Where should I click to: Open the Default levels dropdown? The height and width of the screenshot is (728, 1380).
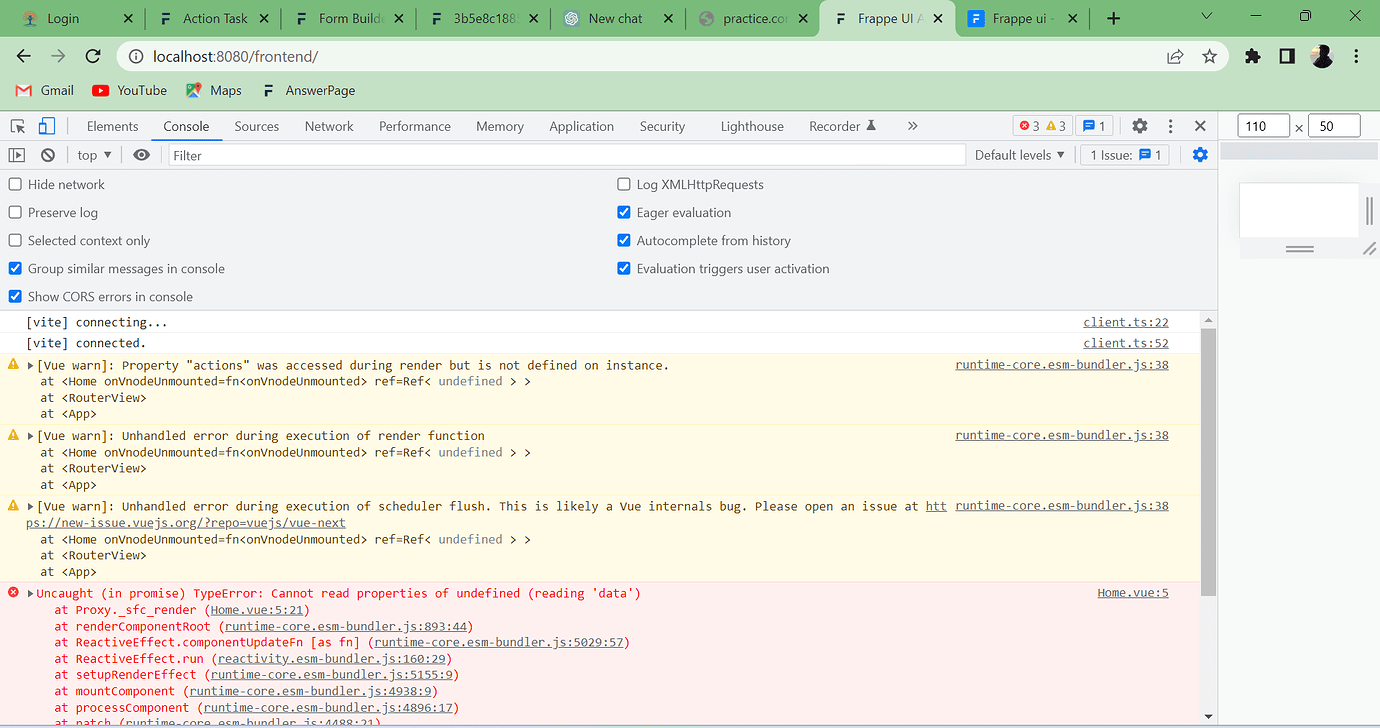coord(1019,154)
